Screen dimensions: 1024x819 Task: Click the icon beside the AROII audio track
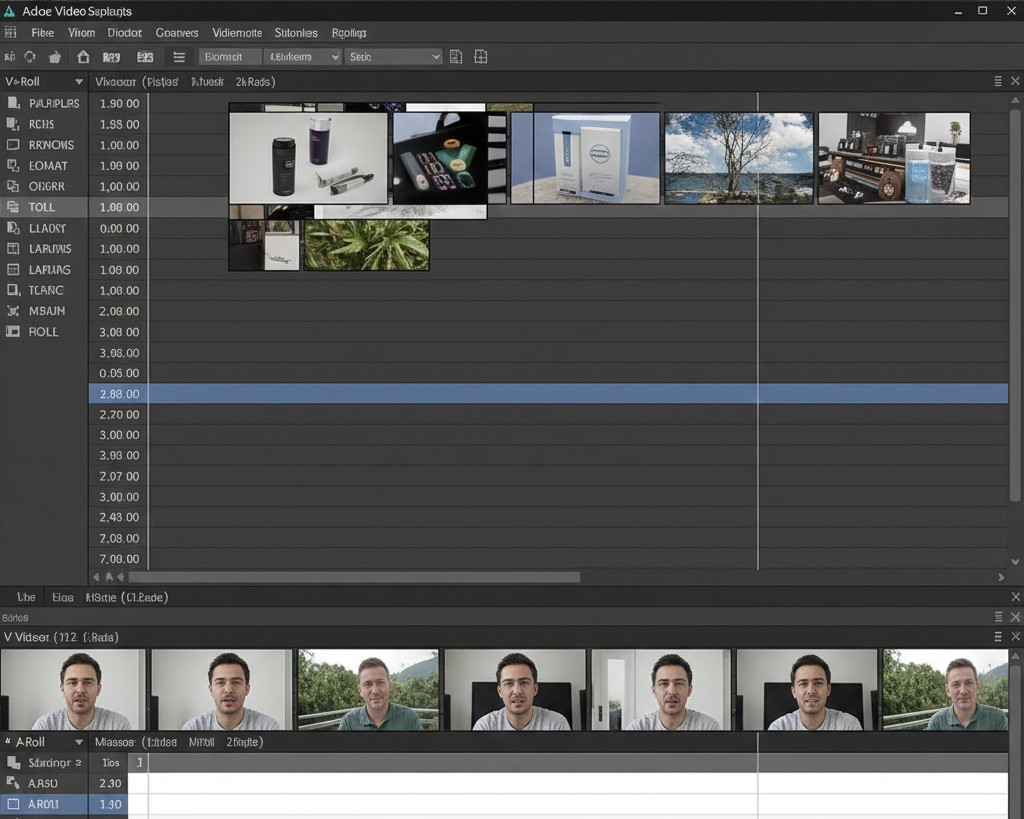pos(13,804)
